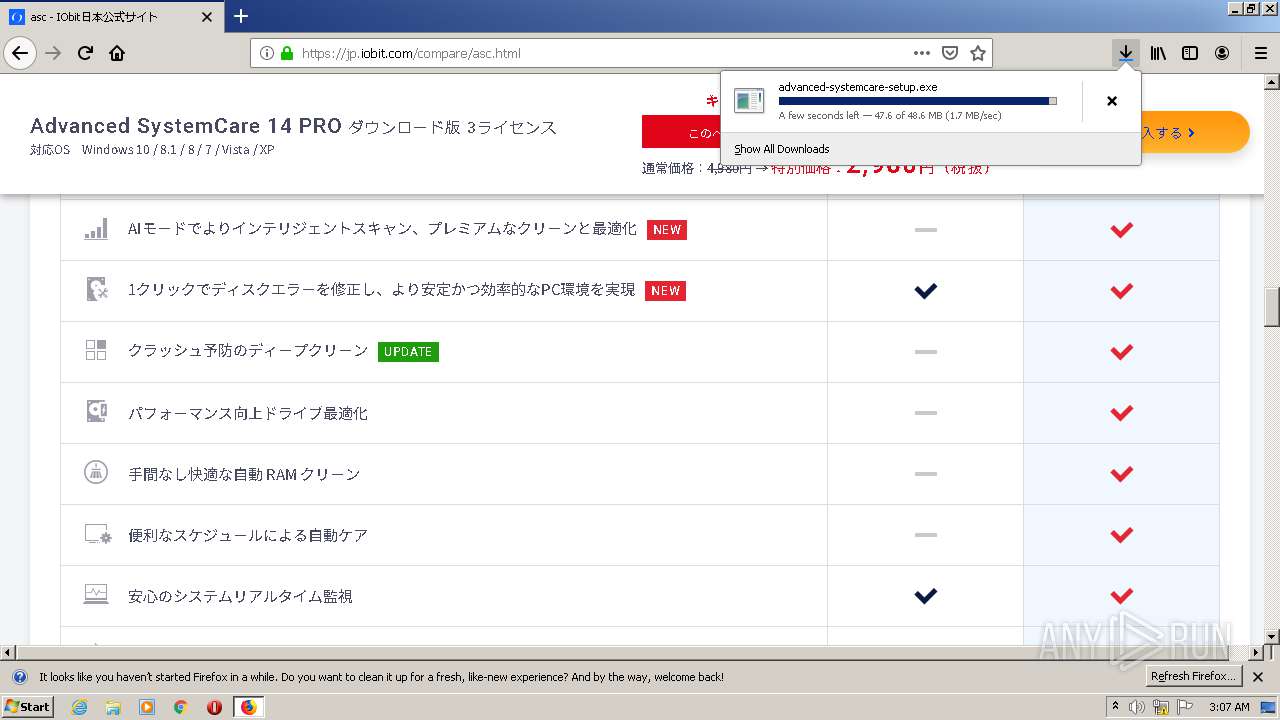Open the volume control in system tray
1280x720 pixels.
1137,707
